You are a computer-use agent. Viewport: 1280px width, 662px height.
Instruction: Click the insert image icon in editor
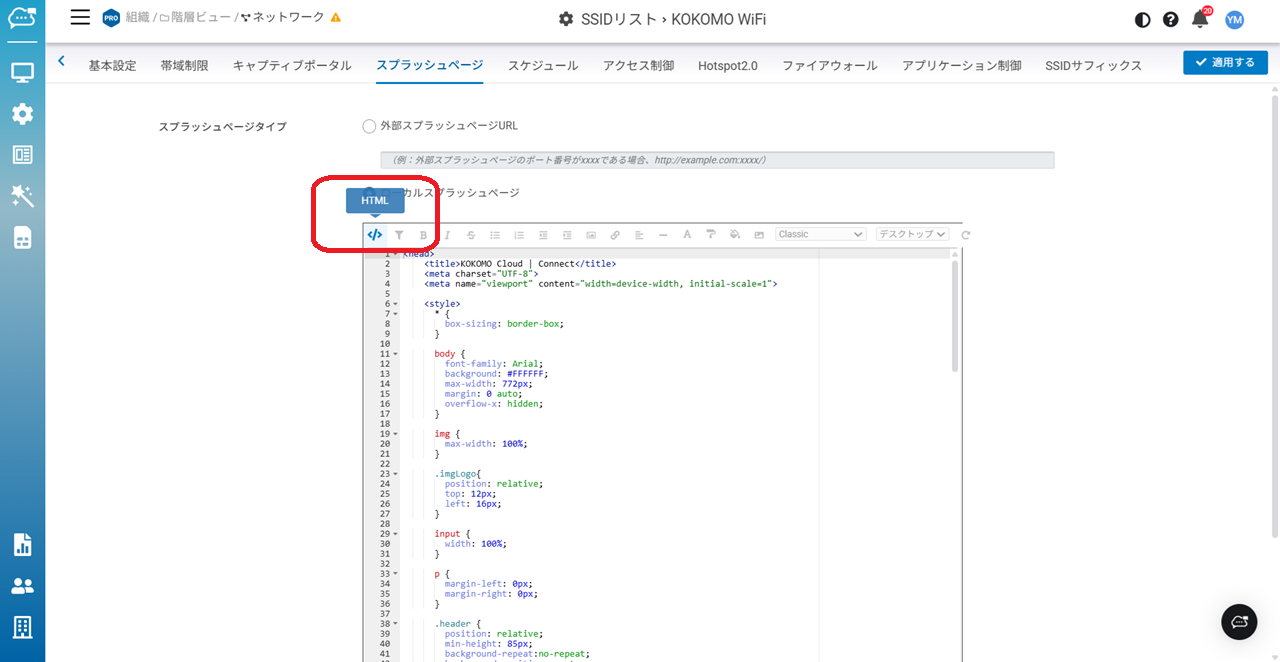click(591, 235)
